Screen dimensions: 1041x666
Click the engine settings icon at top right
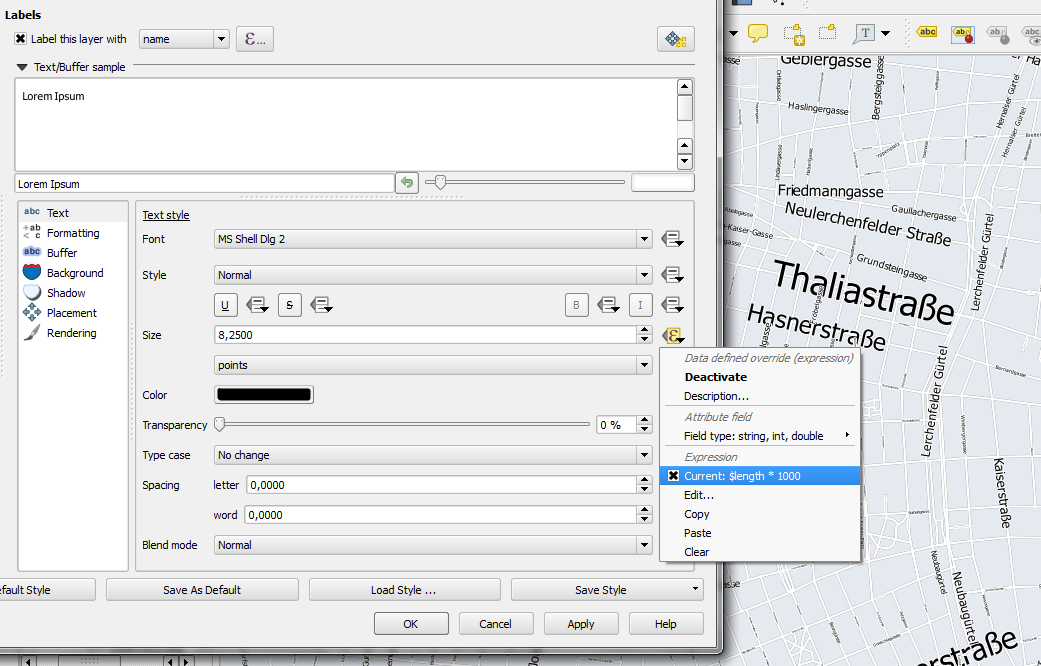(675, 39)
